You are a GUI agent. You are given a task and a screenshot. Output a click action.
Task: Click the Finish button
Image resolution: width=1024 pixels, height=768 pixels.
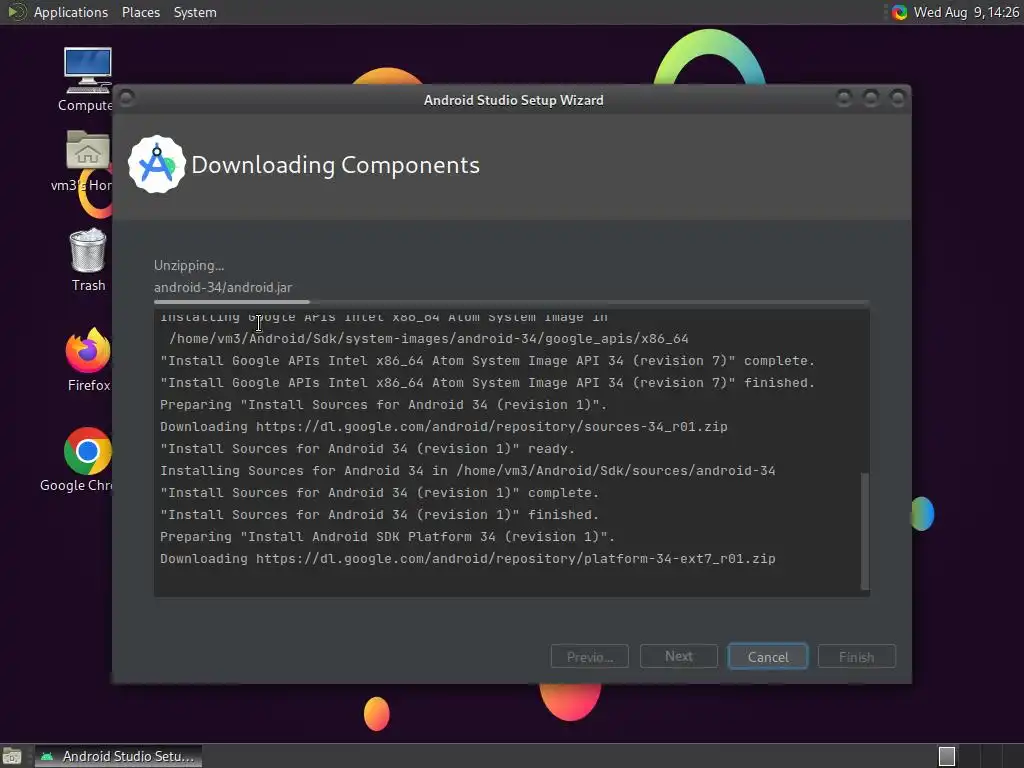[857, 656]
